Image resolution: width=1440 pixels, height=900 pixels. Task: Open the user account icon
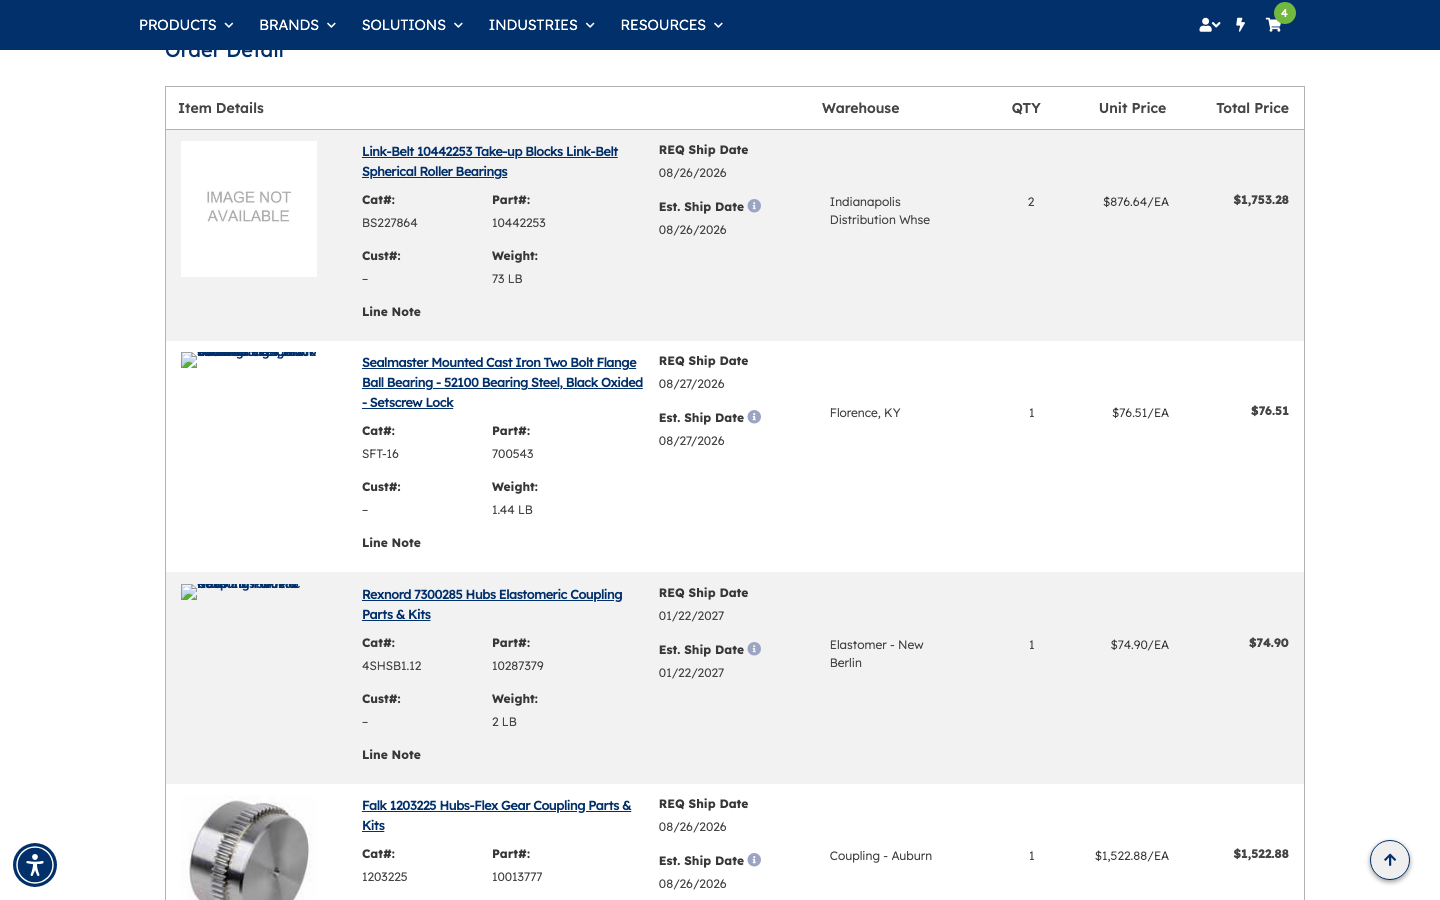[x=1209, y=25]
